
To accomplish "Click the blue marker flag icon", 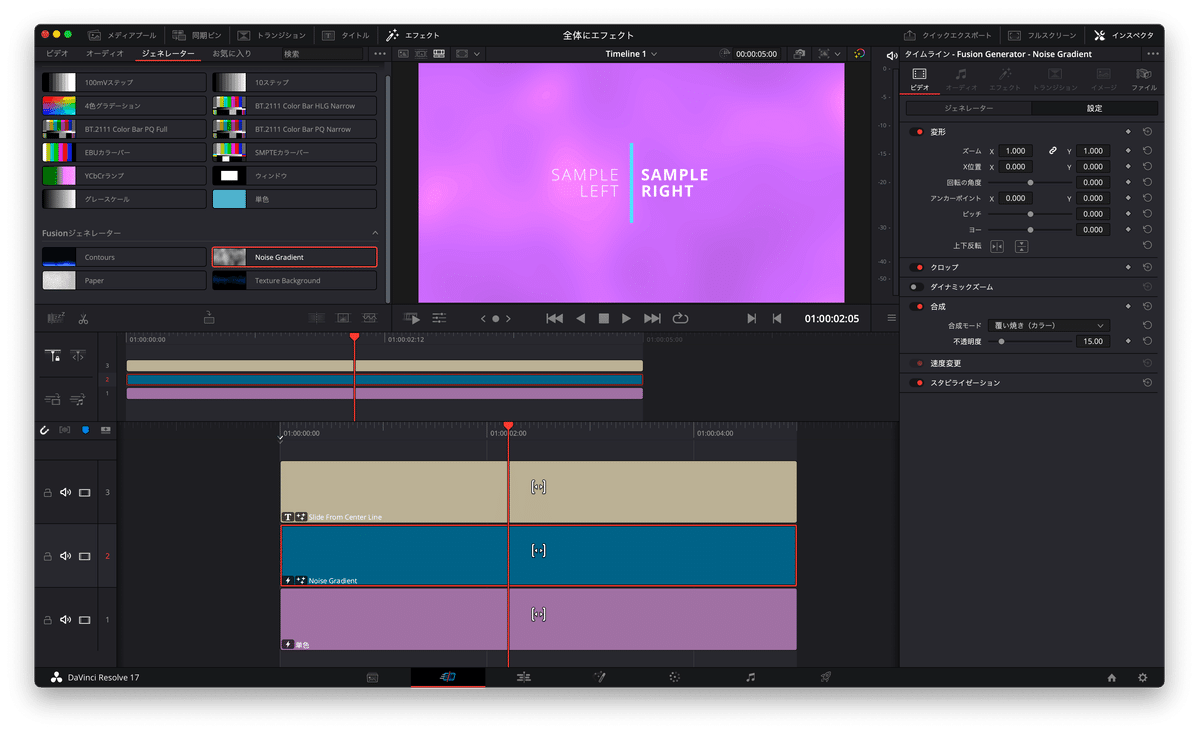I will click(x=85, y=430).
